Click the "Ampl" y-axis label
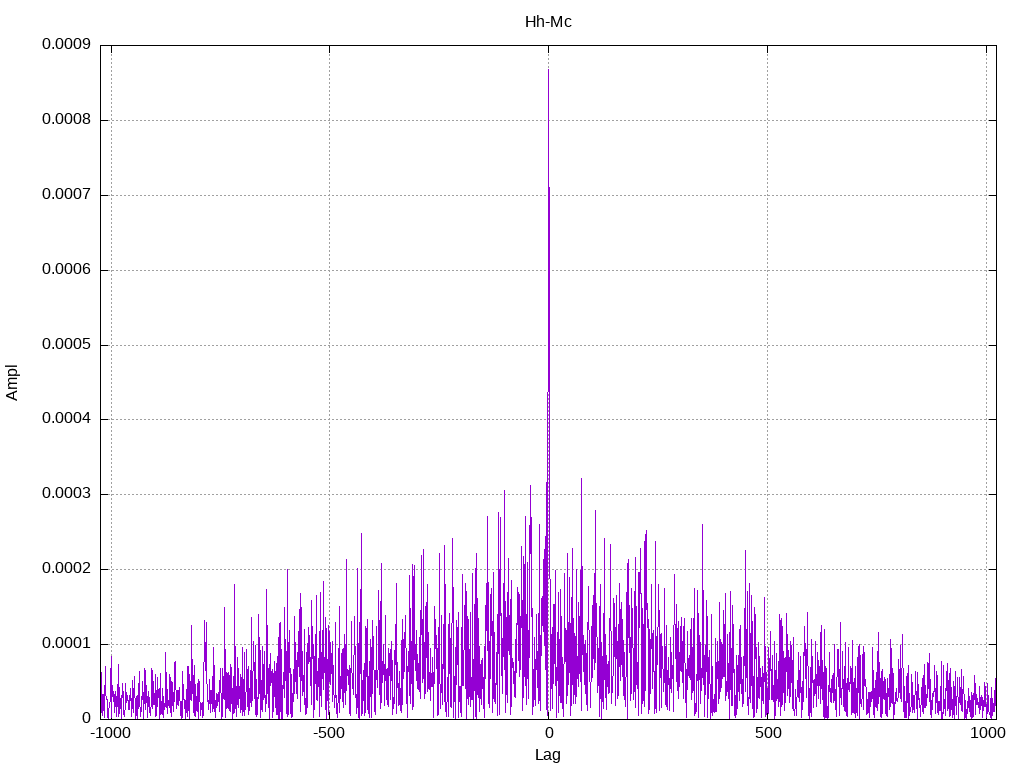The height and width of the screenshot is (768, 1024). tap(13, 382)
